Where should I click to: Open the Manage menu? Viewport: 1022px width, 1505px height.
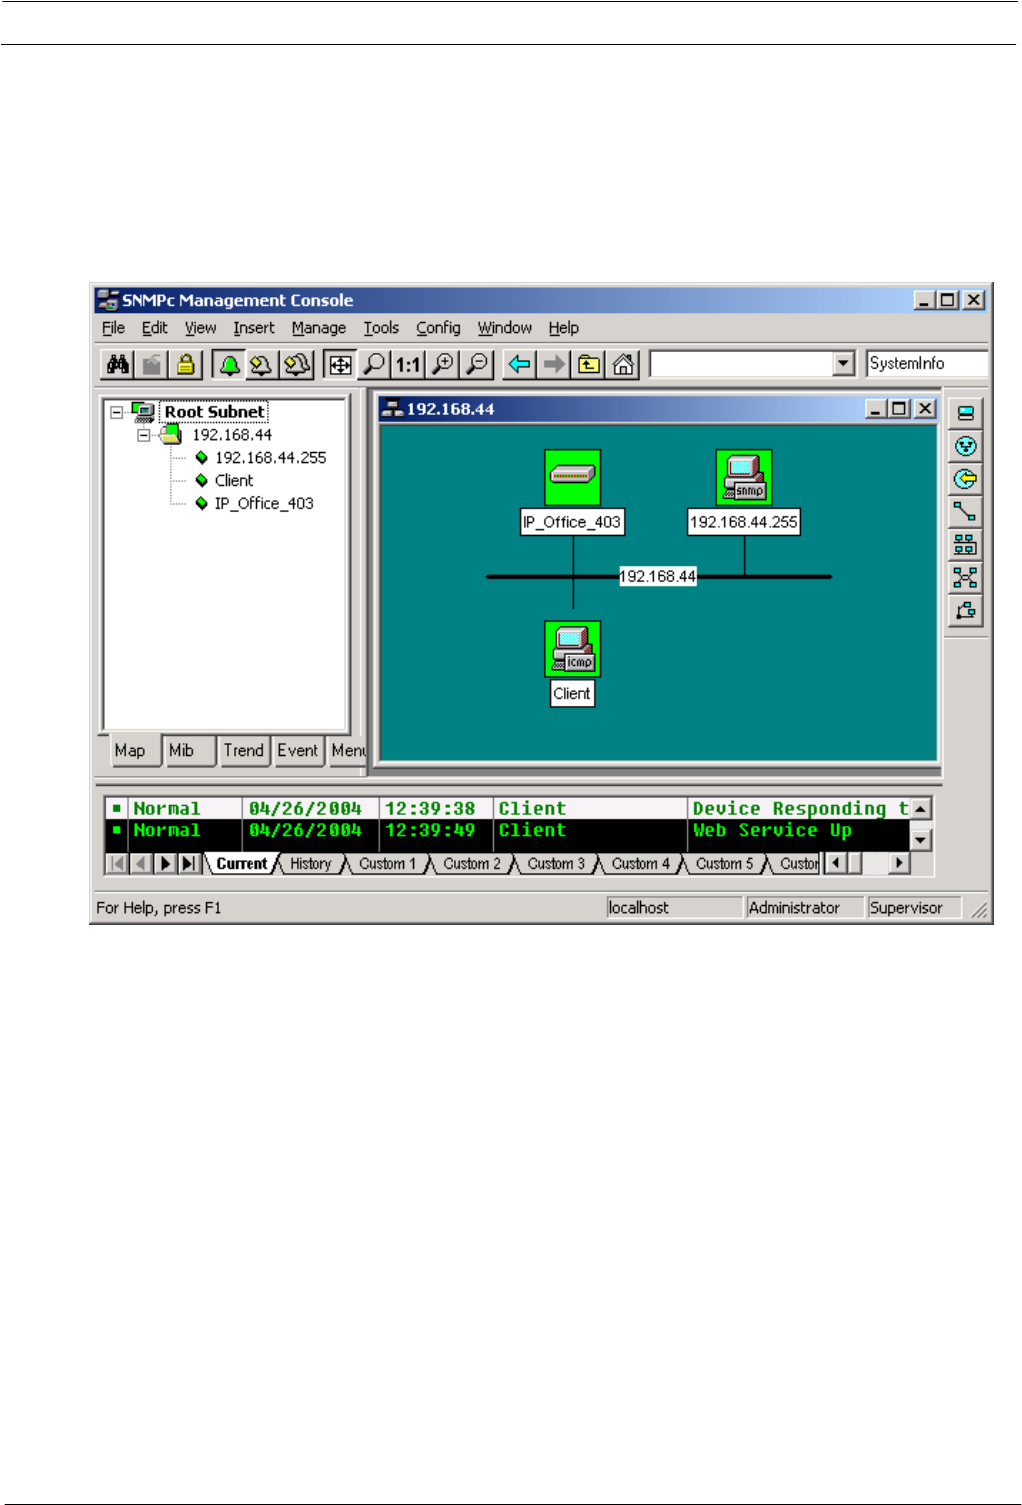(319, 328)
